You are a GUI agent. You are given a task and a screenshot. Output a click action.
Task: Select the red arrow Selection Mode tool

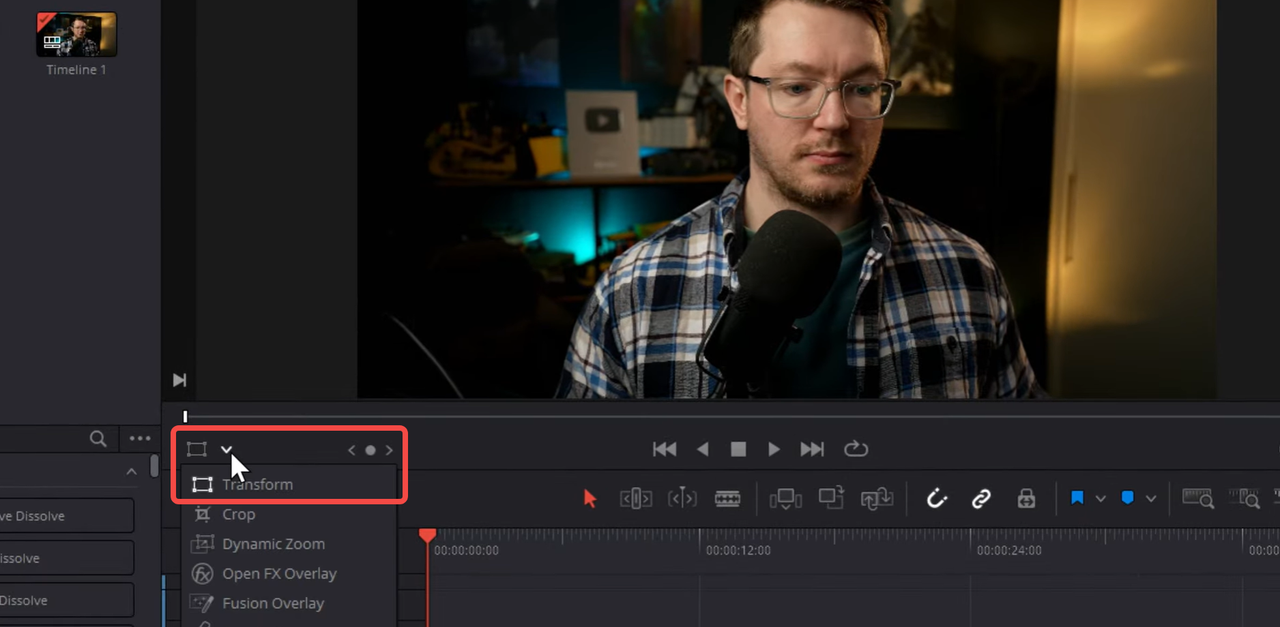590,498
